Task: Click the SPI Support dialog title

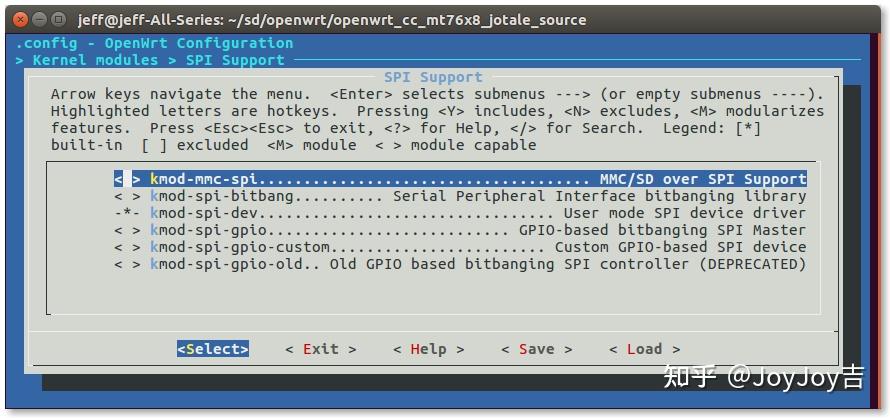Action: pyautogui.click(x=434, y=77)
